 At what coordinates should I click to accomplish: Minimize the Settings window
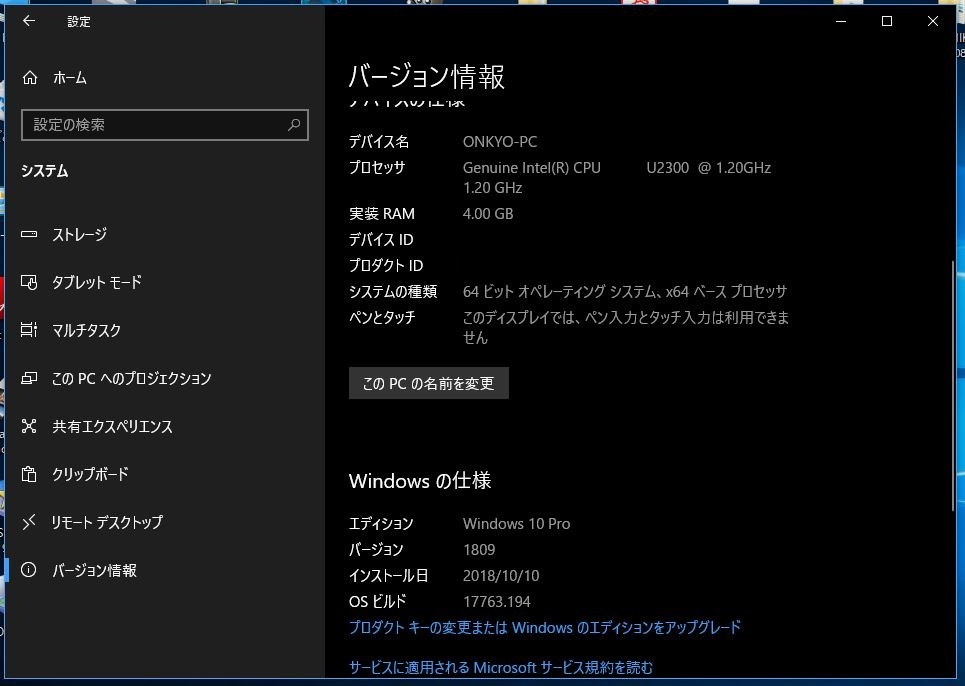[841, 21]
